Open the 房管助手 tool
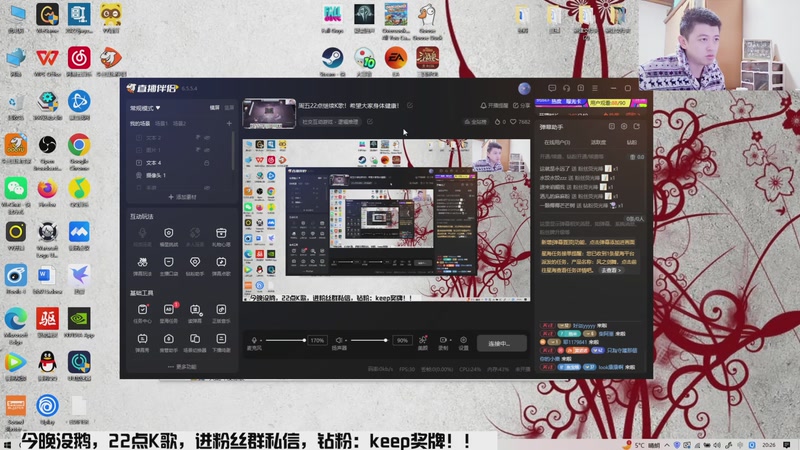Viewport: 800px width, 450px height. coord(169,343)
